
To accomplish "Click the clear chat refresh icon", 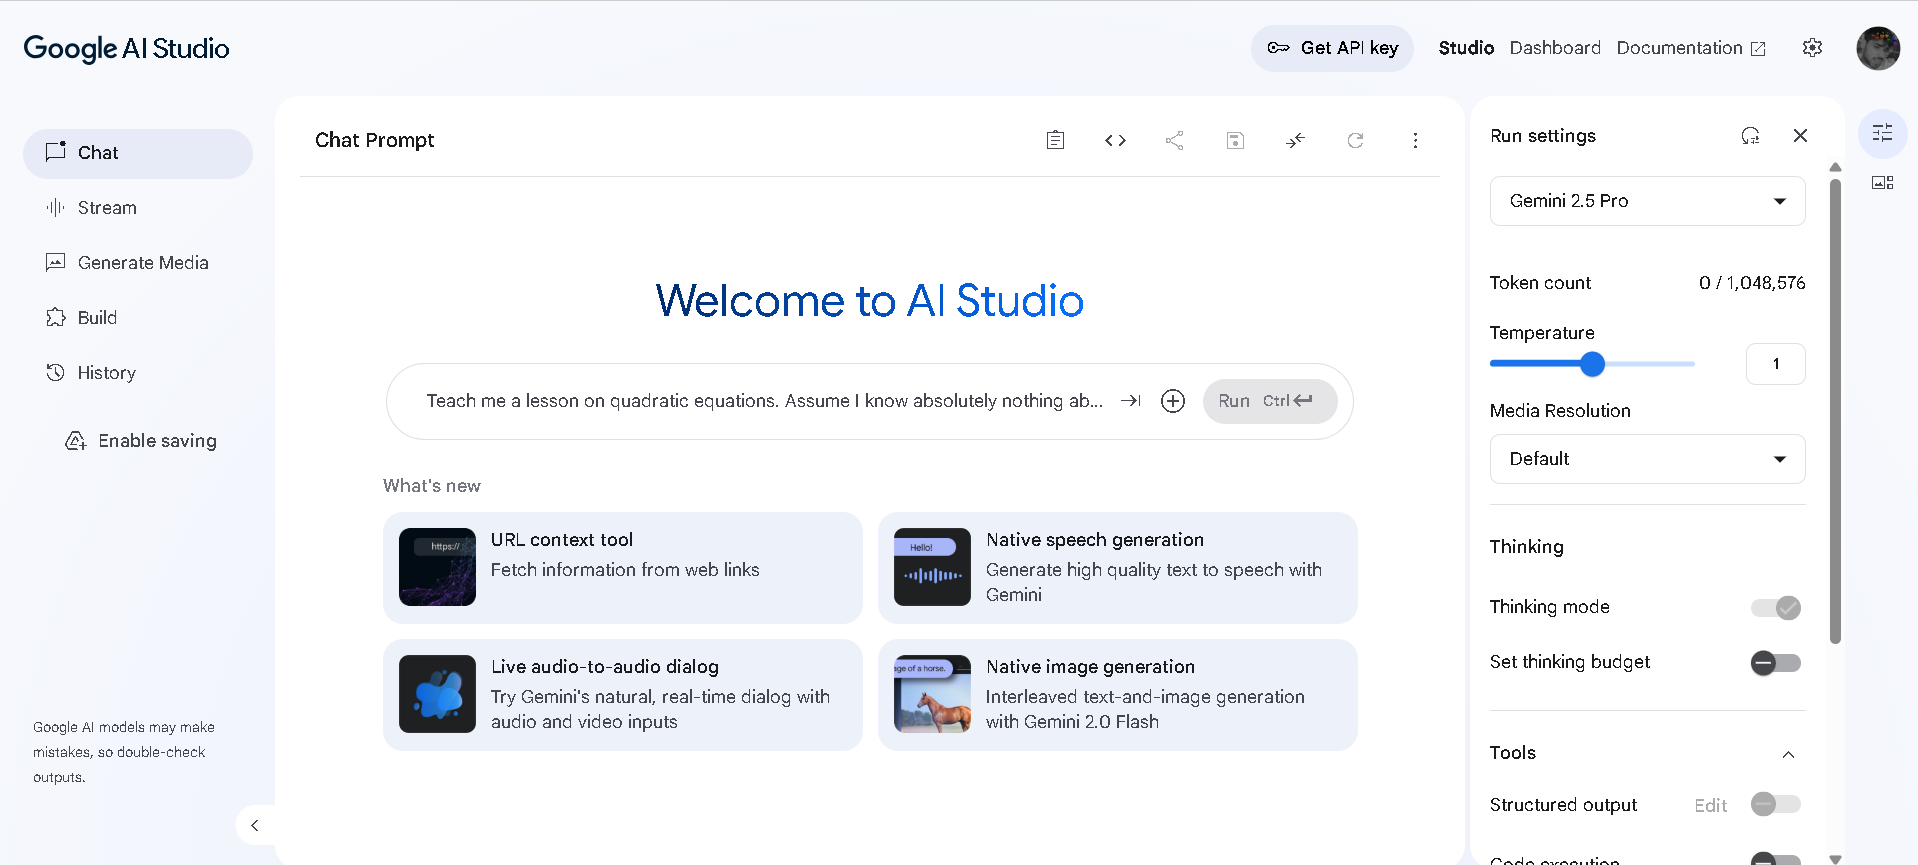I will tap(1355, 140).
